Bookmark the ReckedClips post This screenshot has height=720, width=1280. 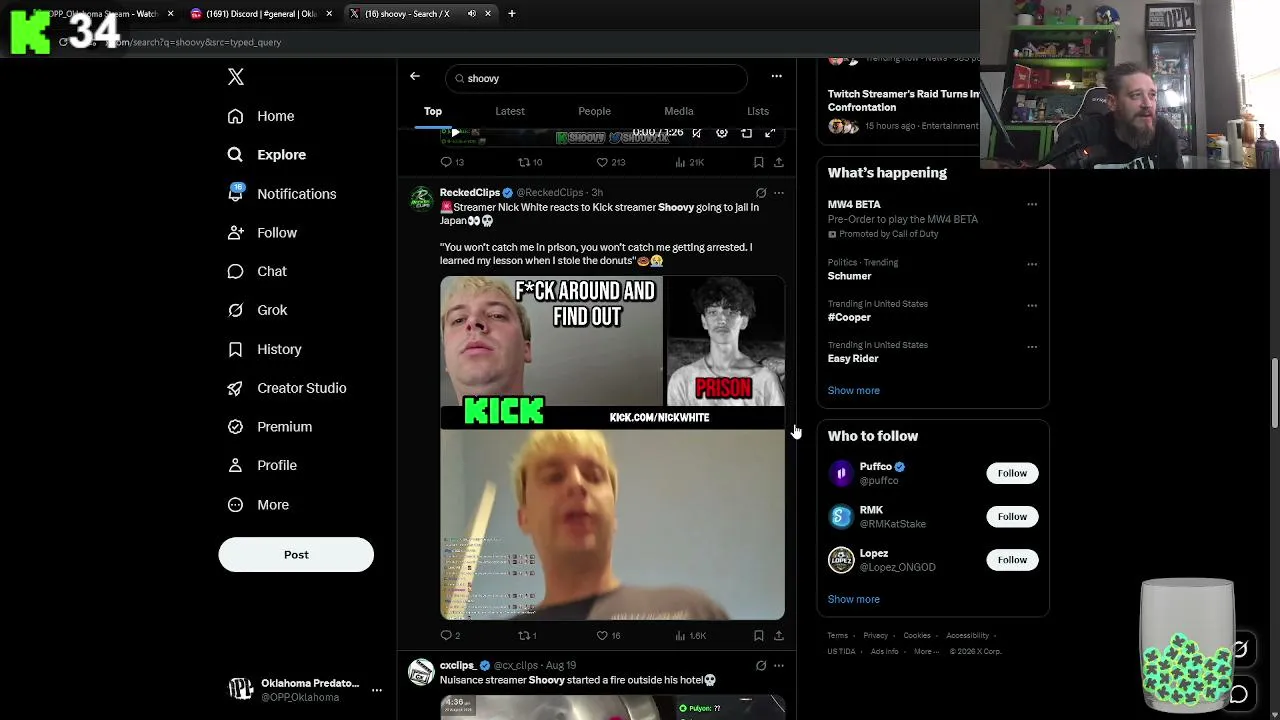(x=759, y=635)
